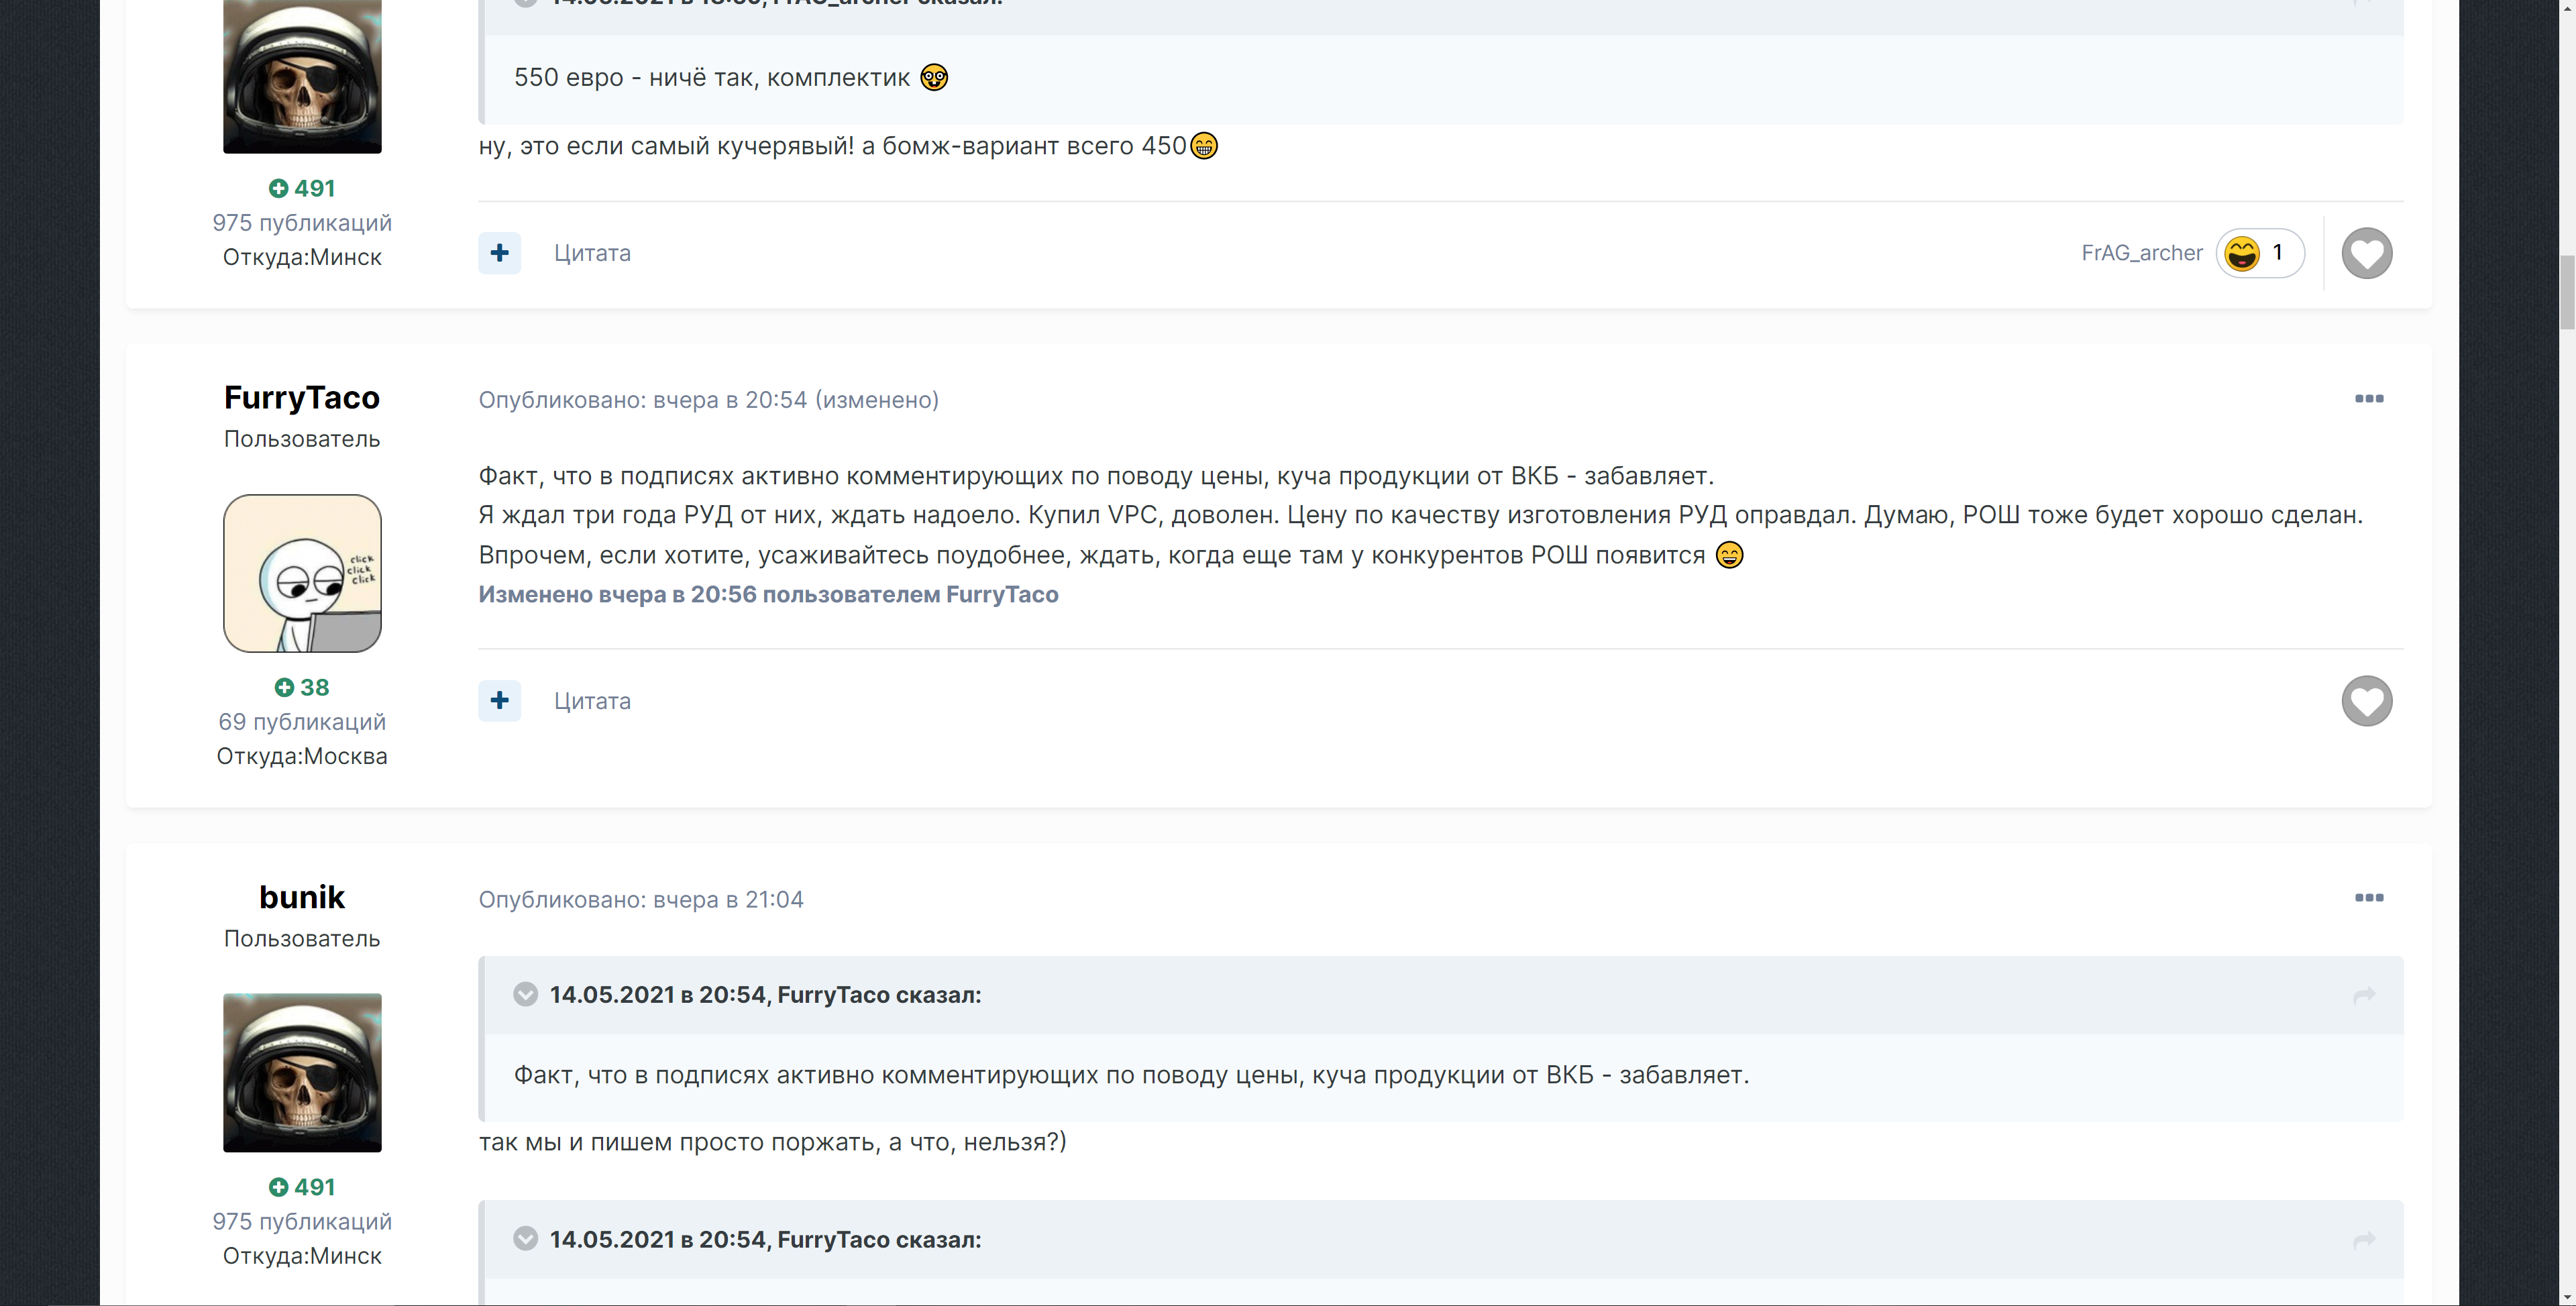Open three-dot options on bunik's 21:04 post
Screen dimensions: 2576x1306
tap(2368, 898)
